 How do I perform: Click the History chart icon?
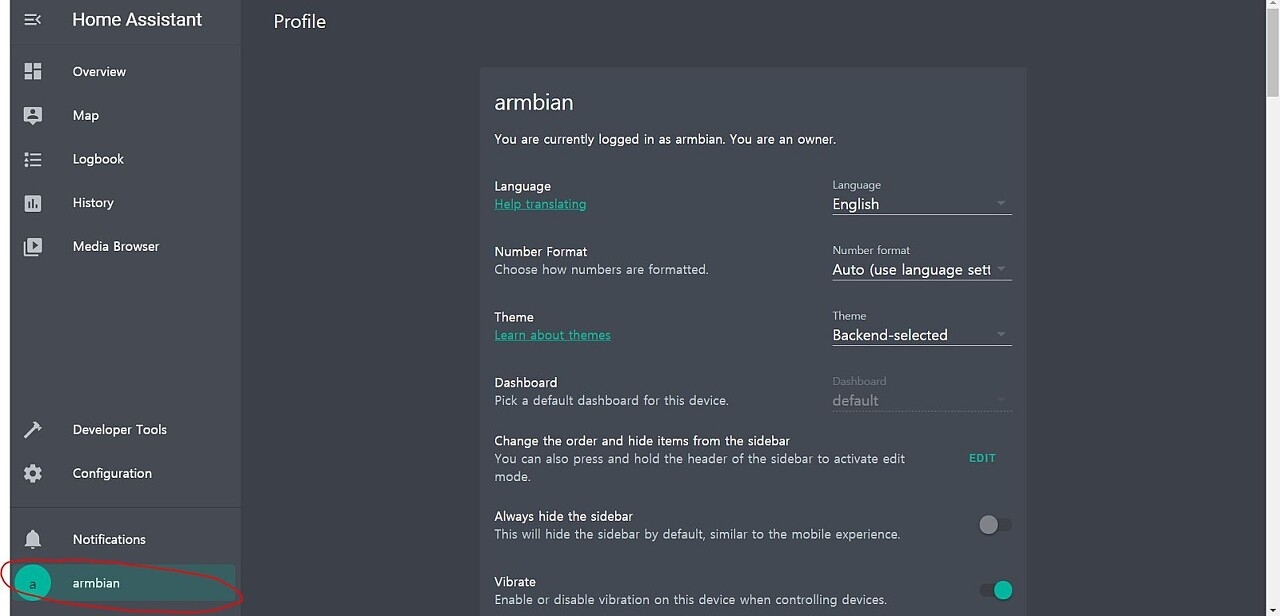click(33, 203)
